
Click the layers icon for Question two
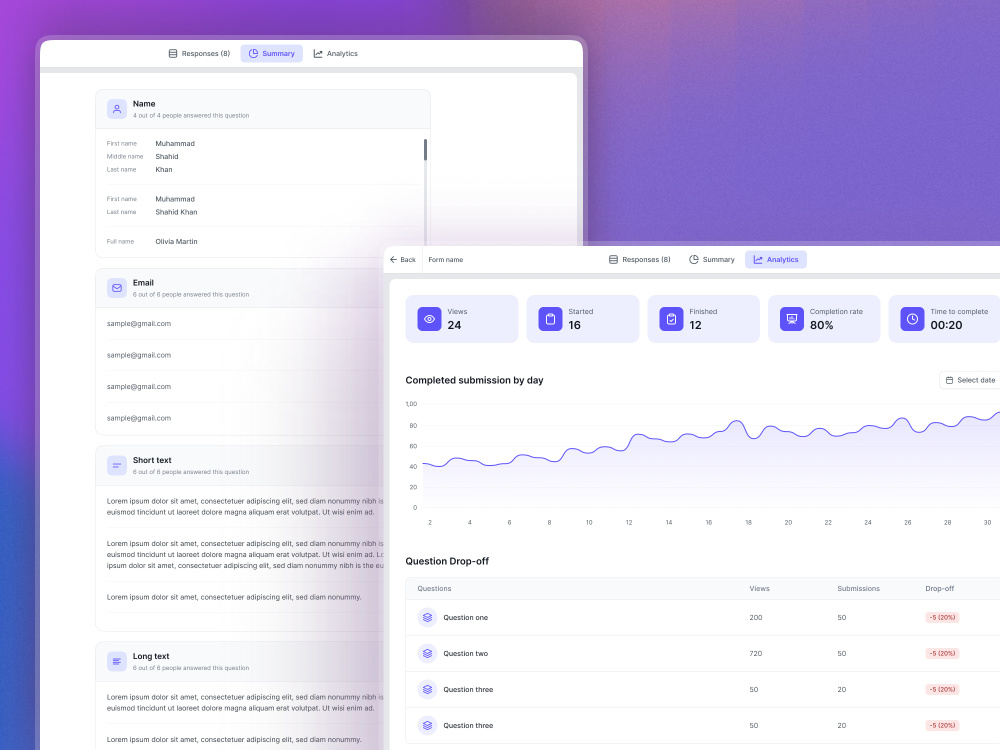click(427, 653)
